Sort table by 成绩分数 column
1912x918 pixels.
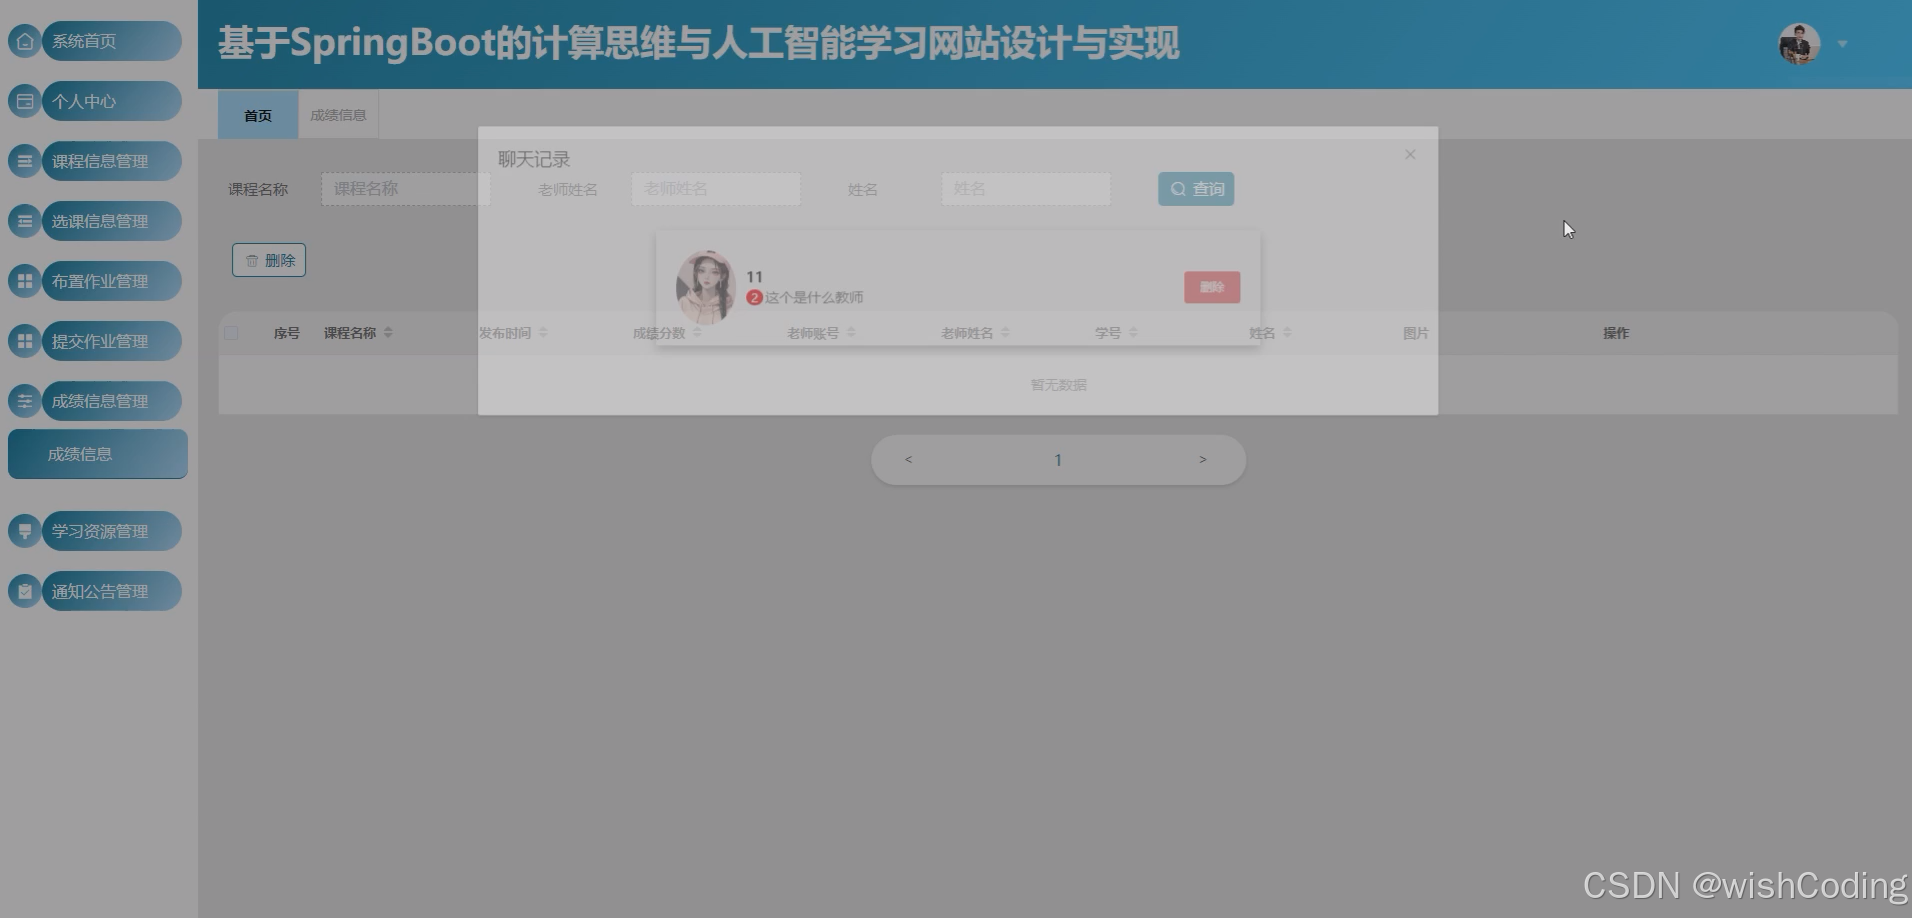click(697, 333)
